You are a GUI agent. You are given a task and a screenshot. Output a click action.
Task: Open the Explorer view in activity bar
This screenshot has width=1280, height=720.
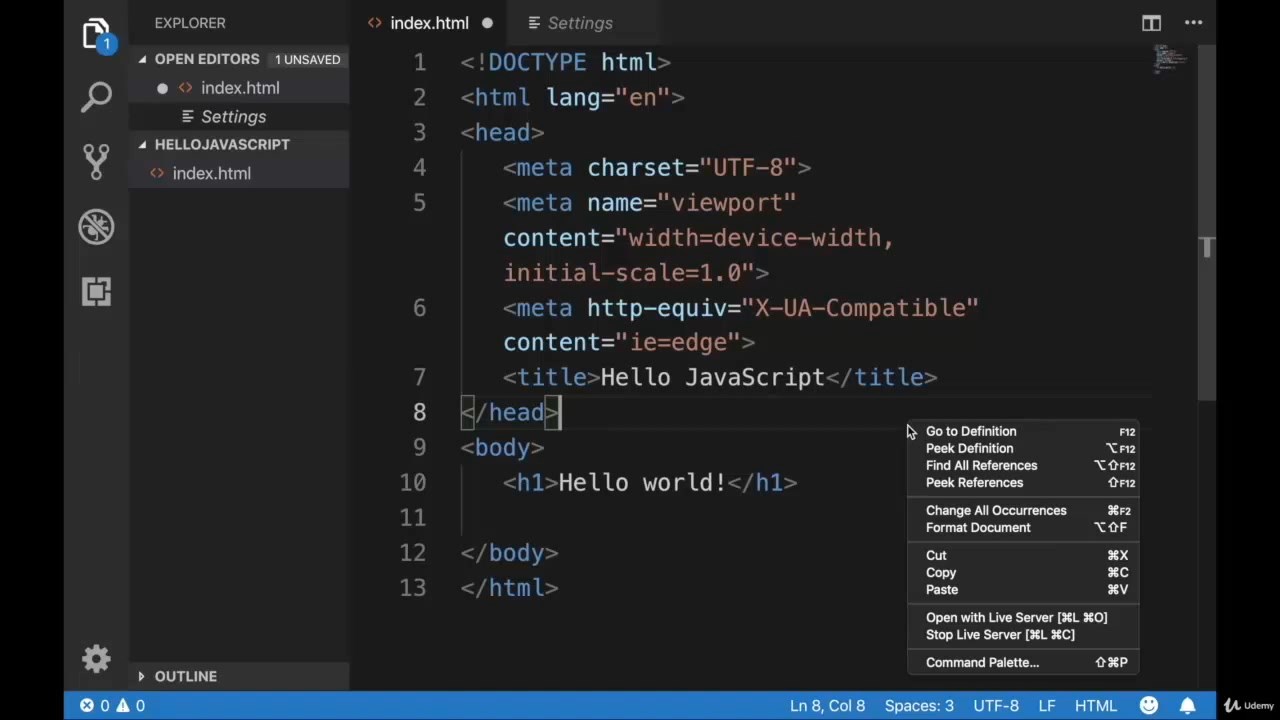(96, 35)
